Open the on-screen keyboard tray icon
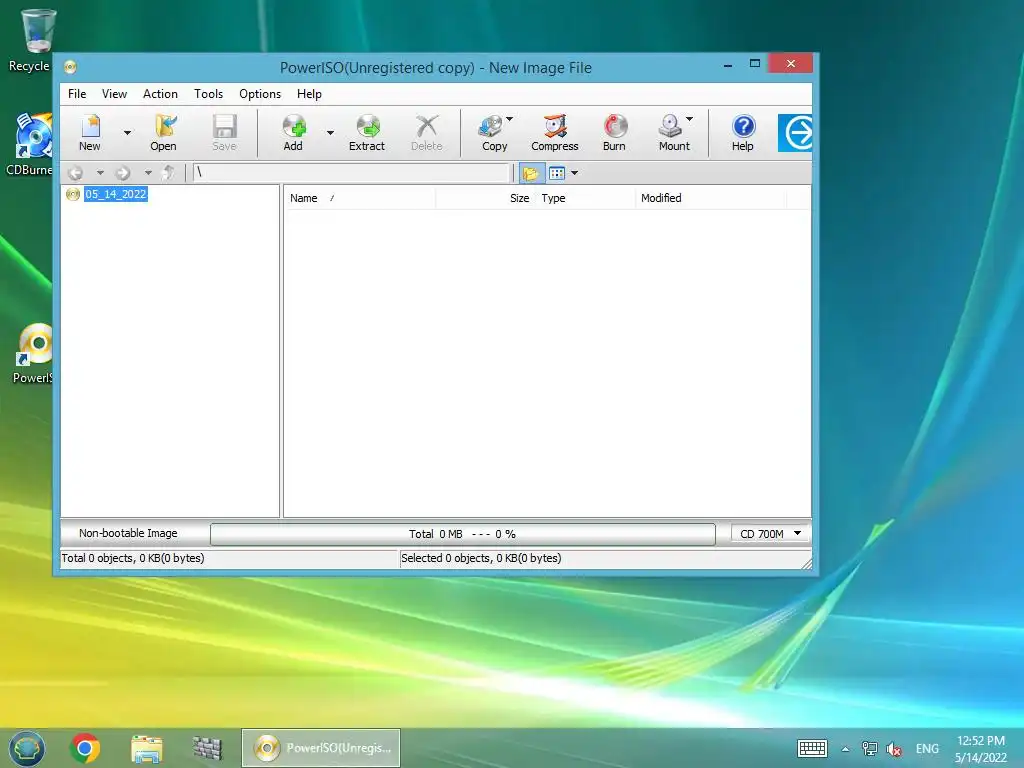Viewport: 1024px width, 768px height. click(812, 748)
